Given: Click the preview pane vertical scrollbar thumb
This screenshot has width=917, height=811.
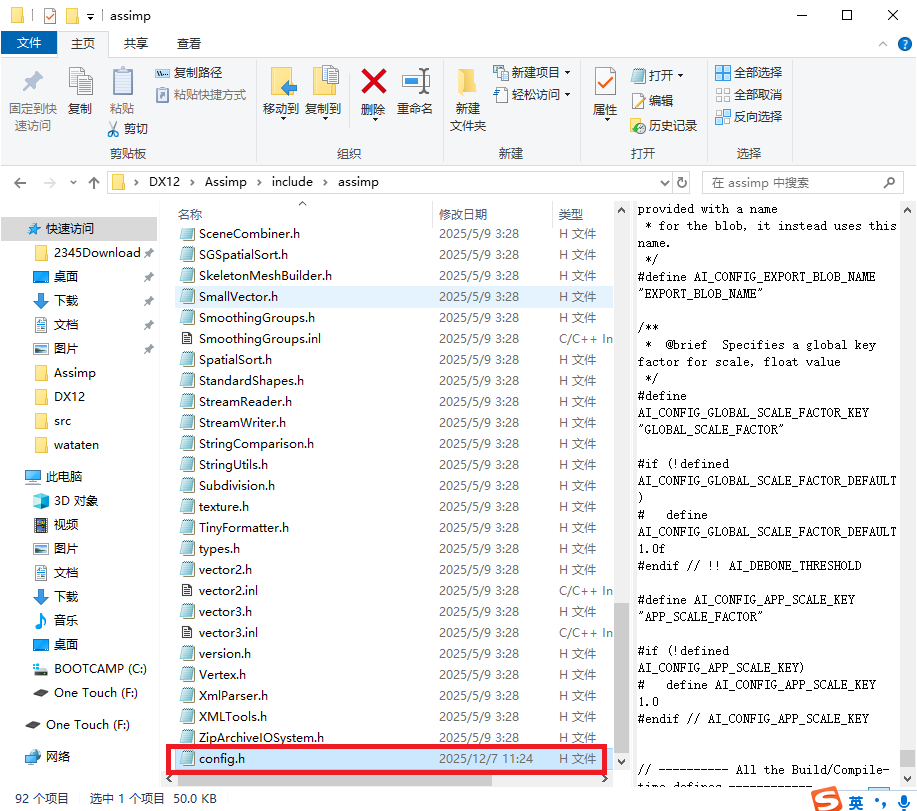Looking at the screenshot, I should click(907, 758).
